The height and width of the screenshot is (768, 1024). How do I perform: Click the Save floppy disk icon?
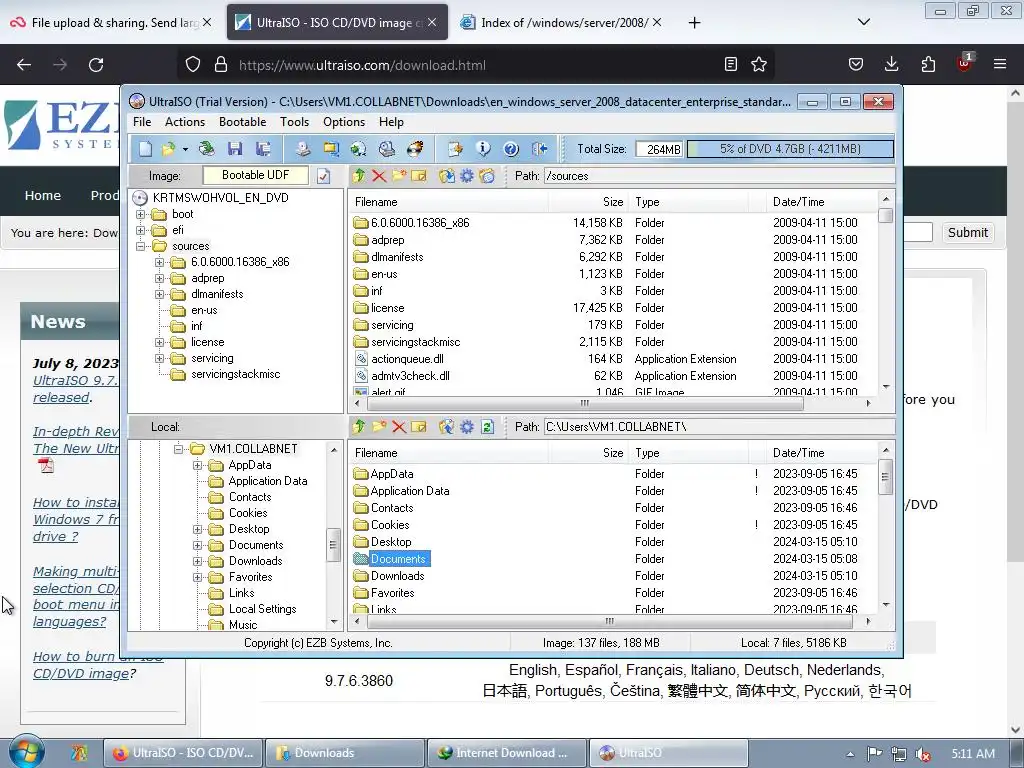[234, 150]
